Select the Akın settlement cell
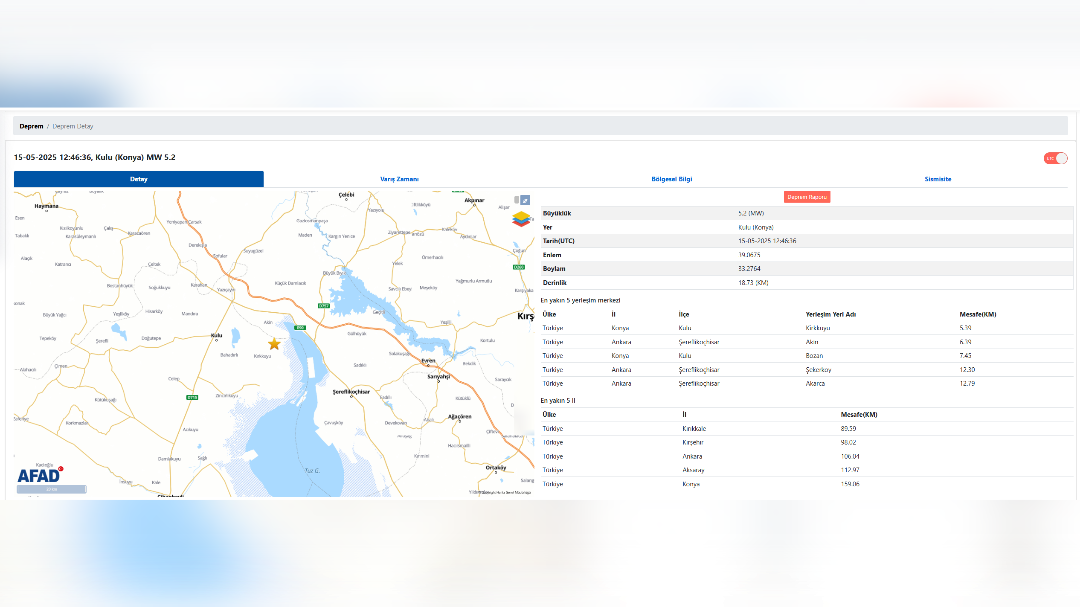 tap(812, 342)
